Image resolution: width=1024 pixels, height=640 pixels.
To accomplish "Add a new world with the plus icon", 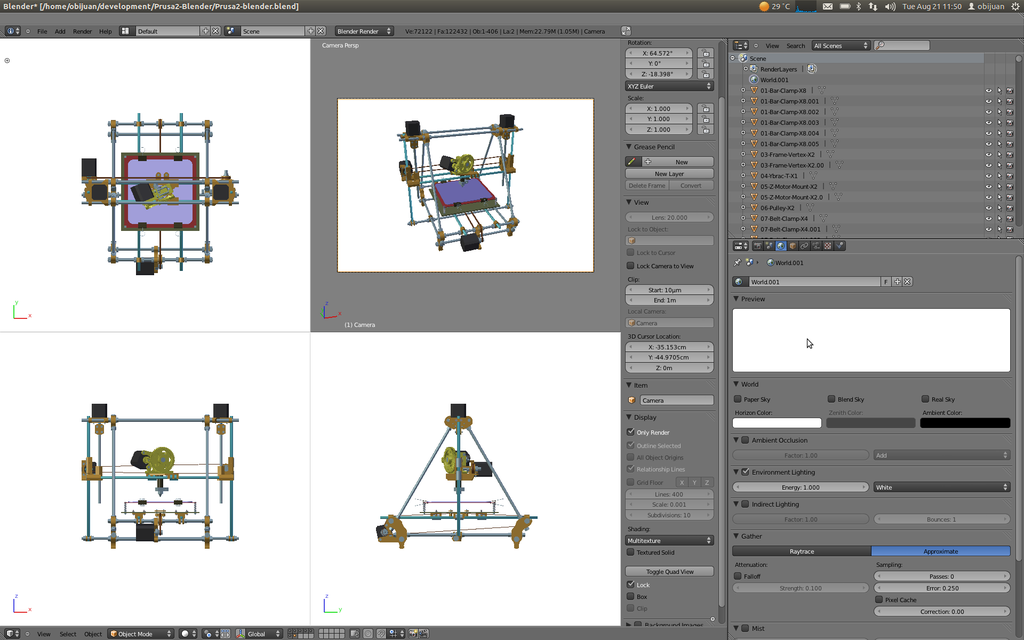I will click(x=896, y=282).
